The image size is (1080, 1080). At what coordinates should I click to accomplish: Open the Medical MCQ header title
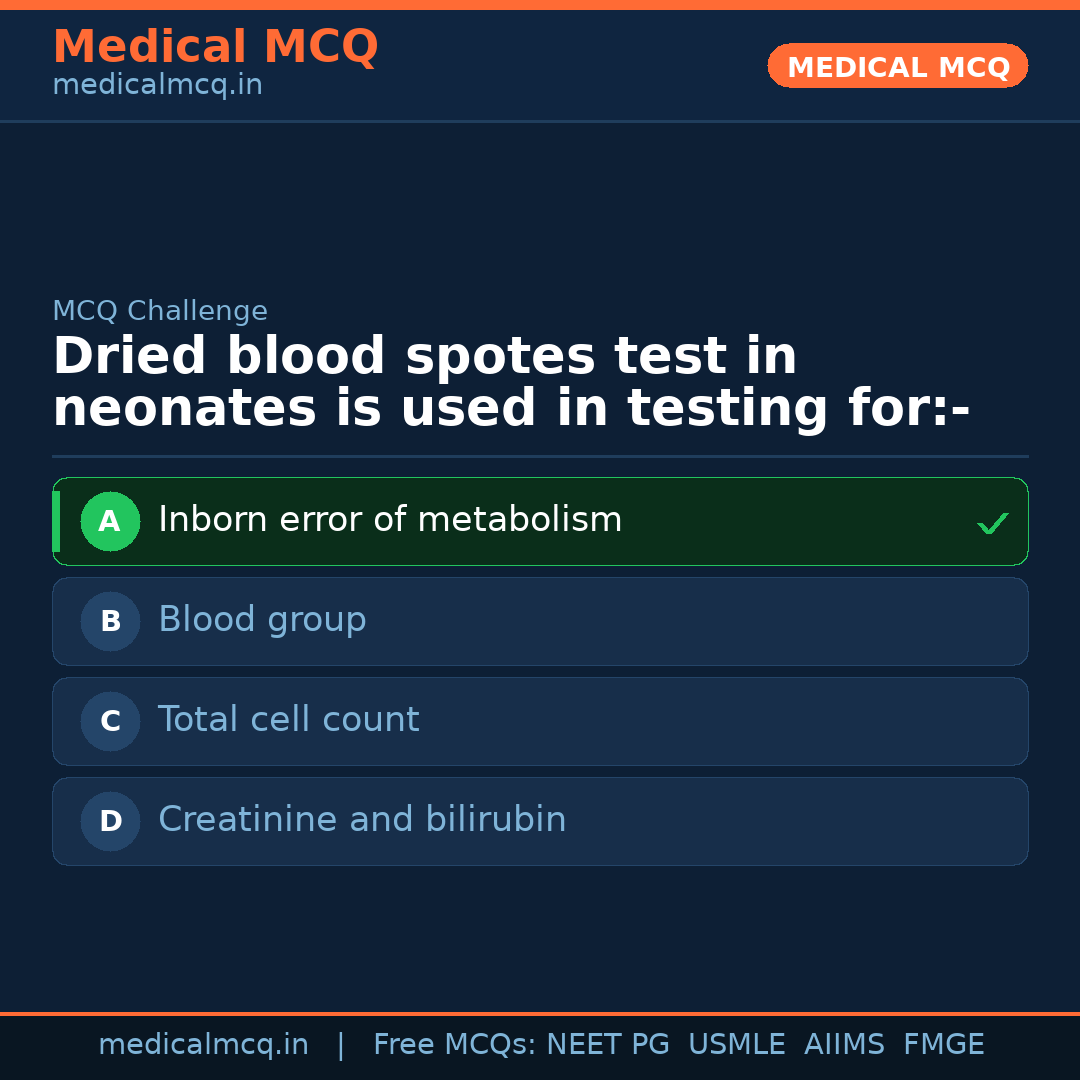tap(215, 47)
